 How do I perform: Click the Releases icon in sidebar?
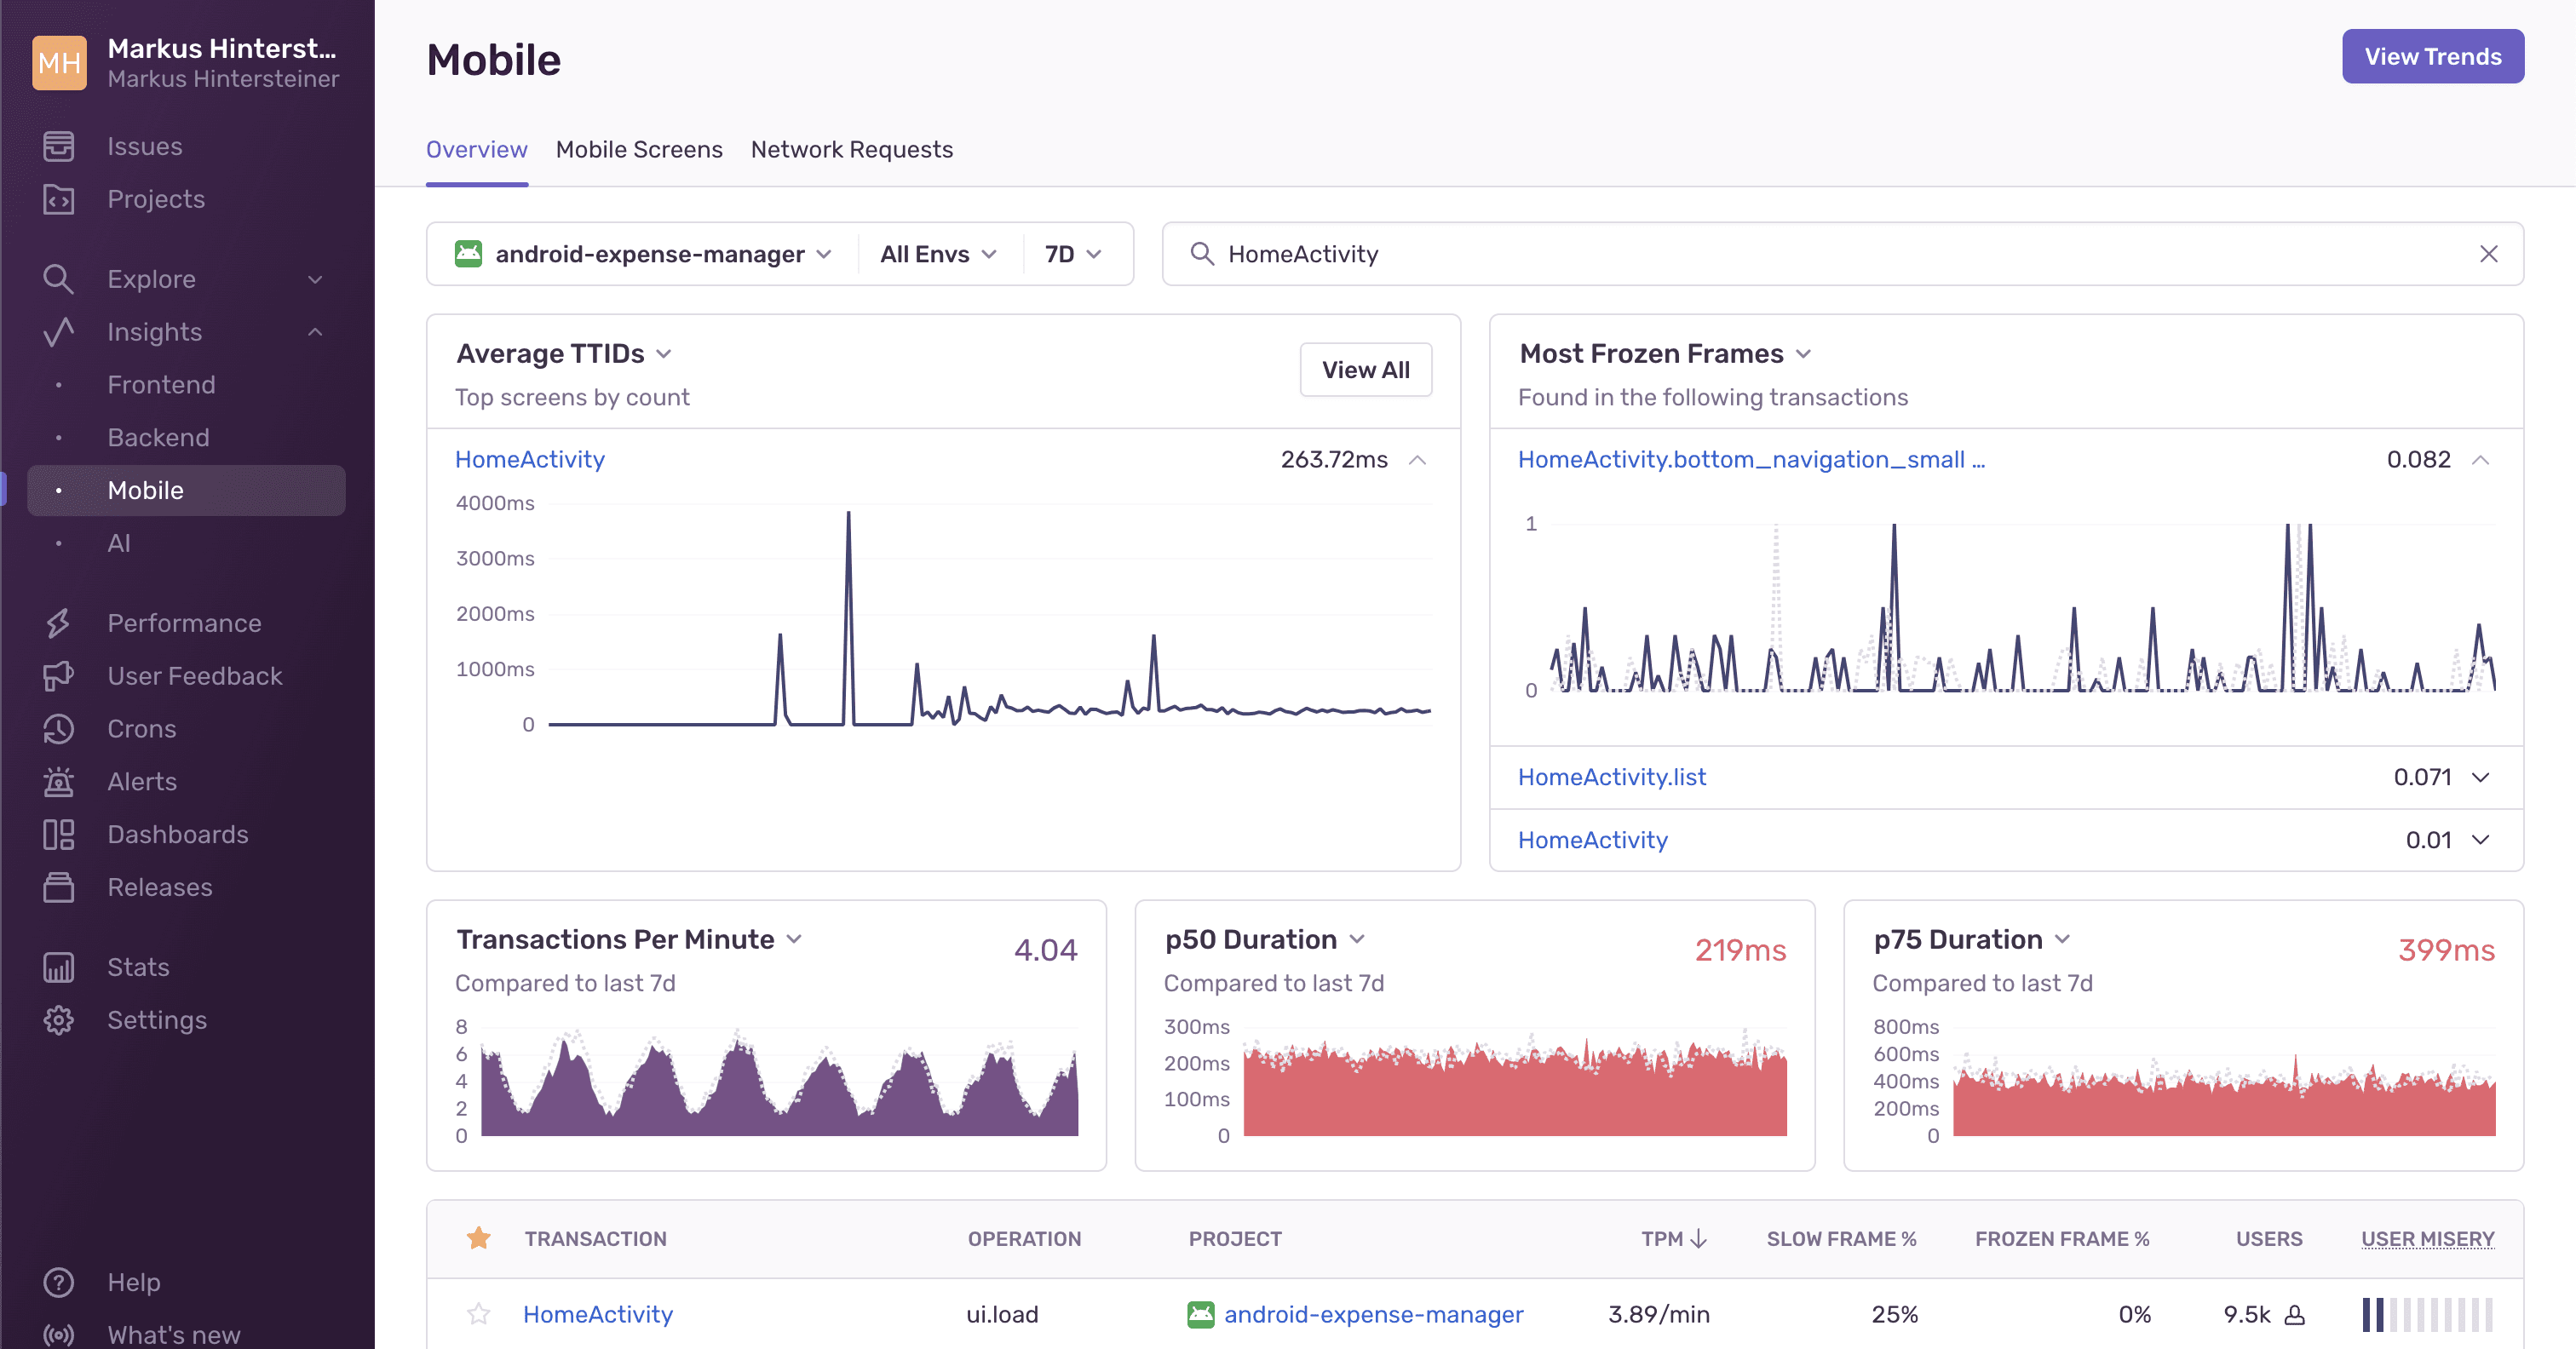click(x=60, y=887)
